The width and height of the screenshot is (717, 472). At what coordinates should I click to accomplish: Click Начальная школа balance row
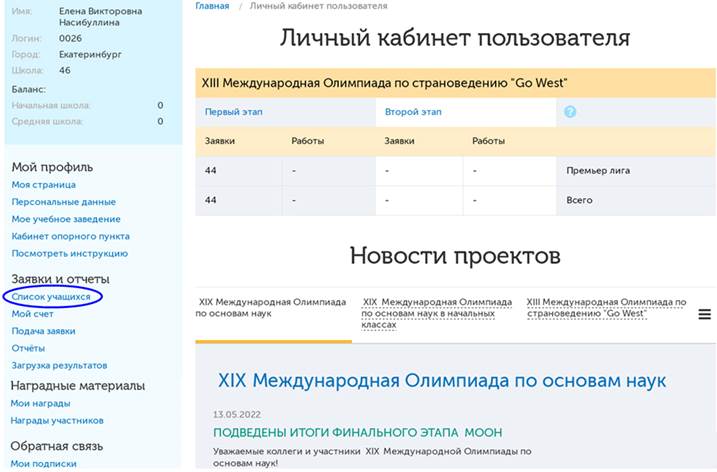point(87,106)
